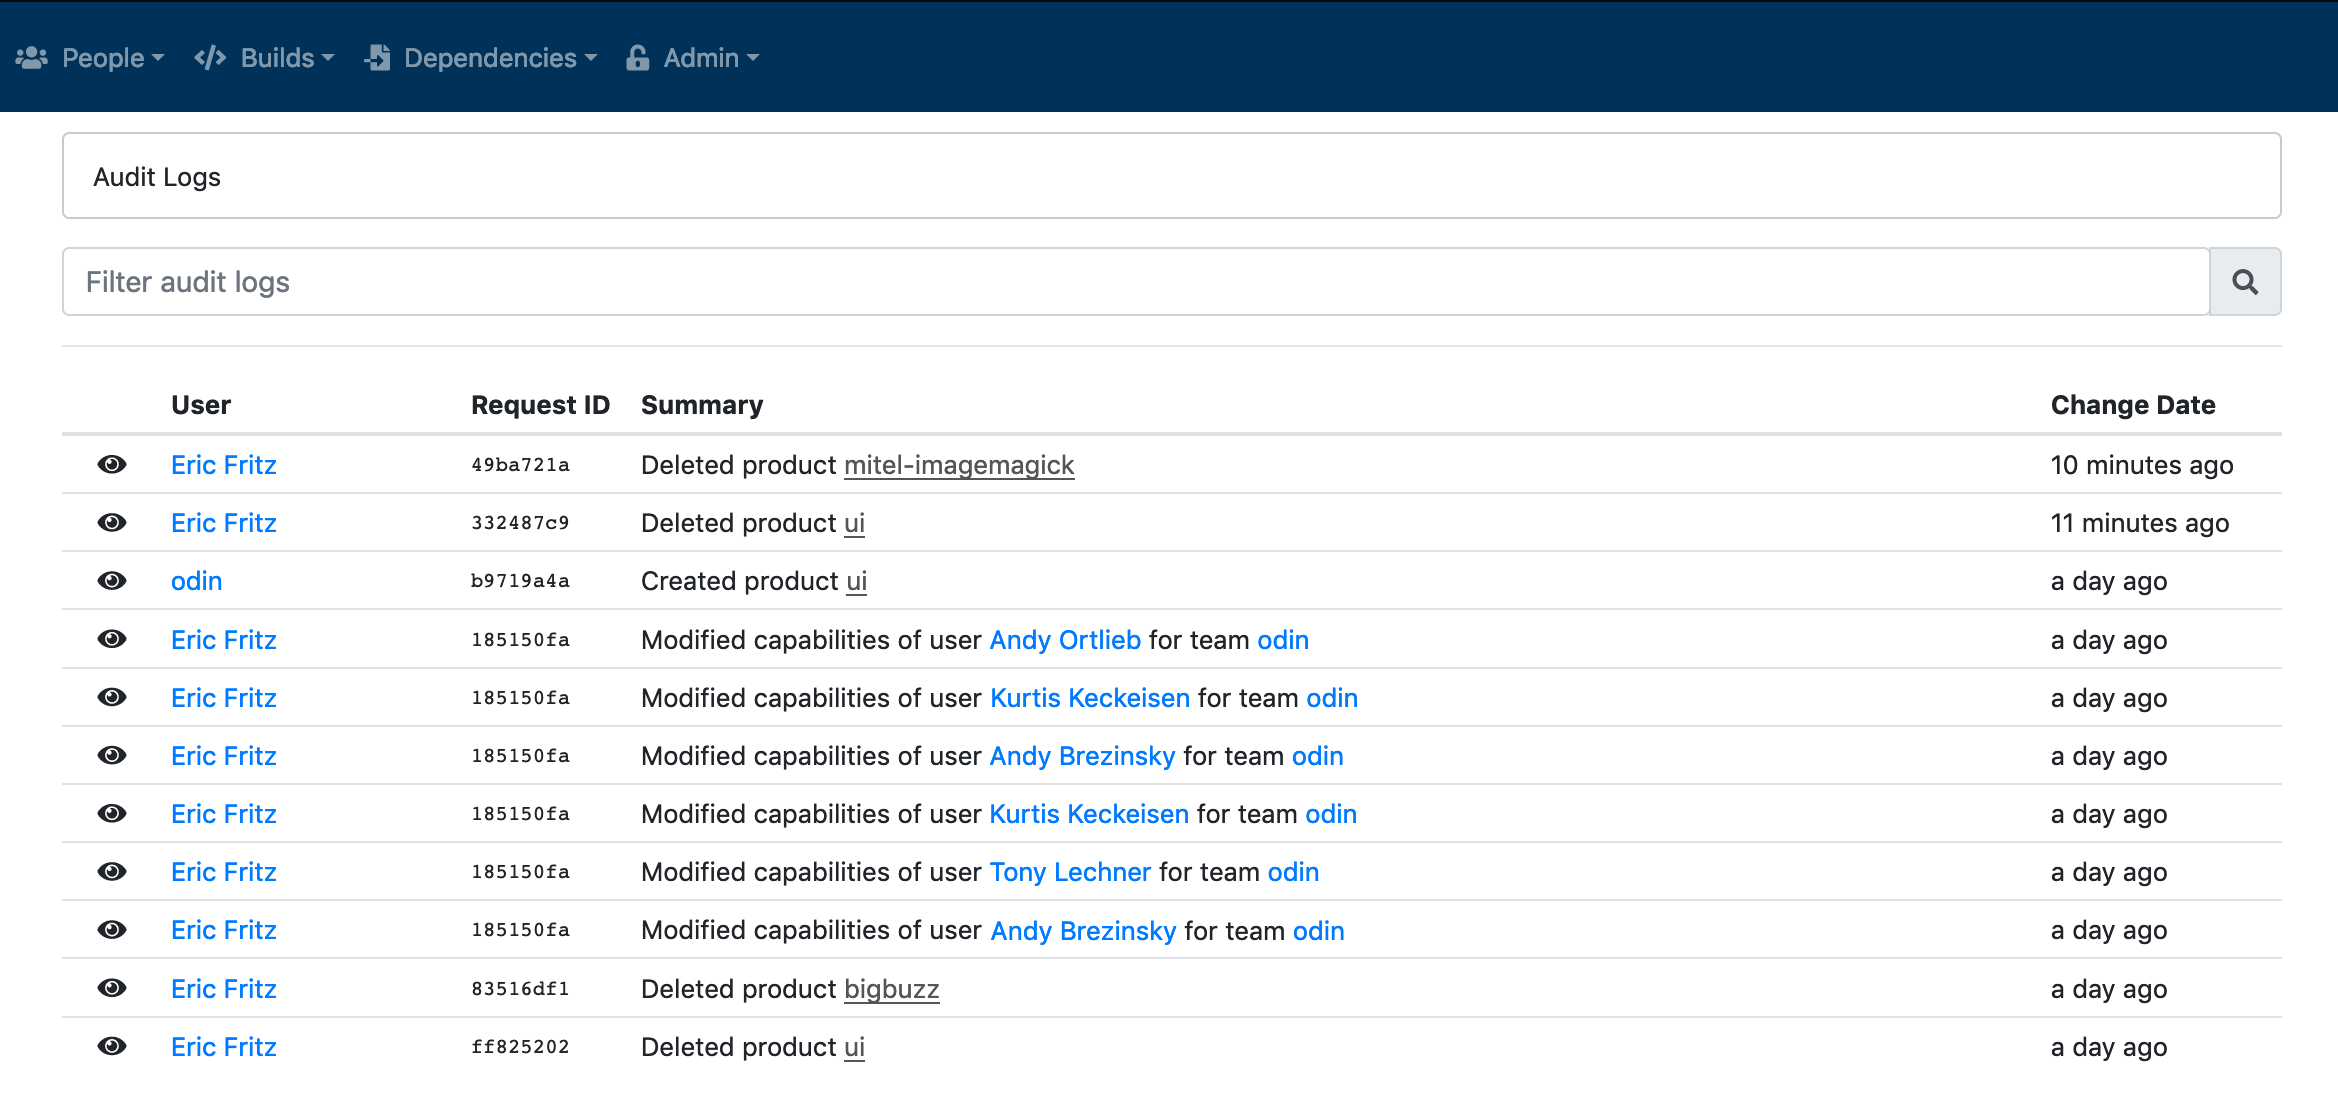
Task: Click the search magnifier button
Action: tap(2245, 282)
